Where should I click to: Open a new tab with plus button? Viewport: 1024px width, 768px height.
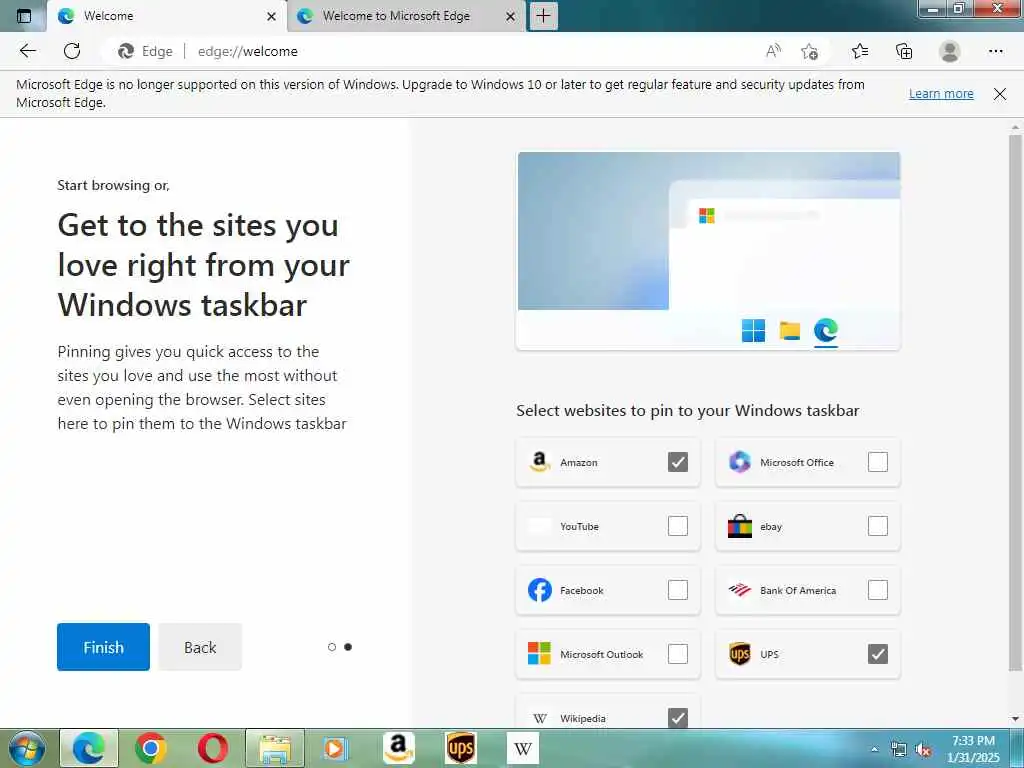pos(543,16)
